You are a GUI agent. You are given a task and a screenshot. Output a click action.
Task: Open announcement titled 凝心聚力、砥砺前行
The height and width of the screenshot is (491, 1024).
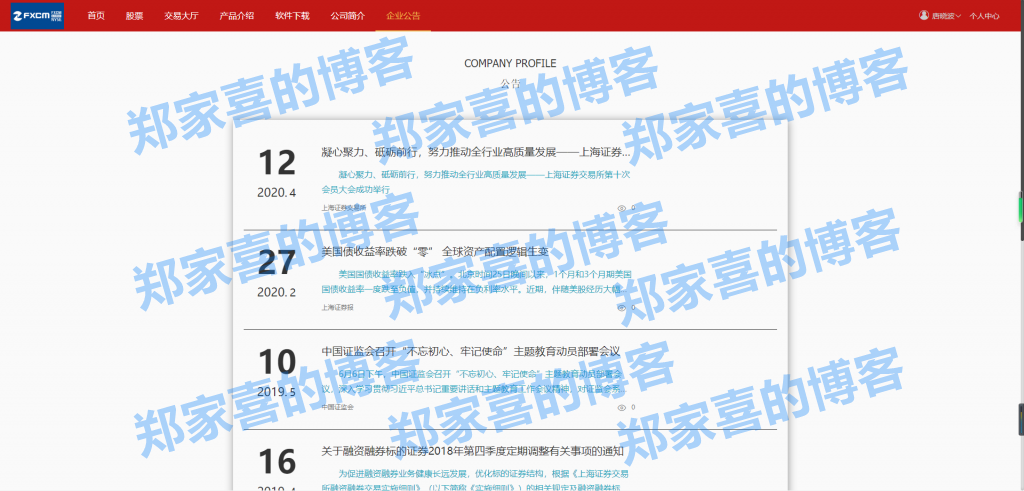tap(476, 153)
